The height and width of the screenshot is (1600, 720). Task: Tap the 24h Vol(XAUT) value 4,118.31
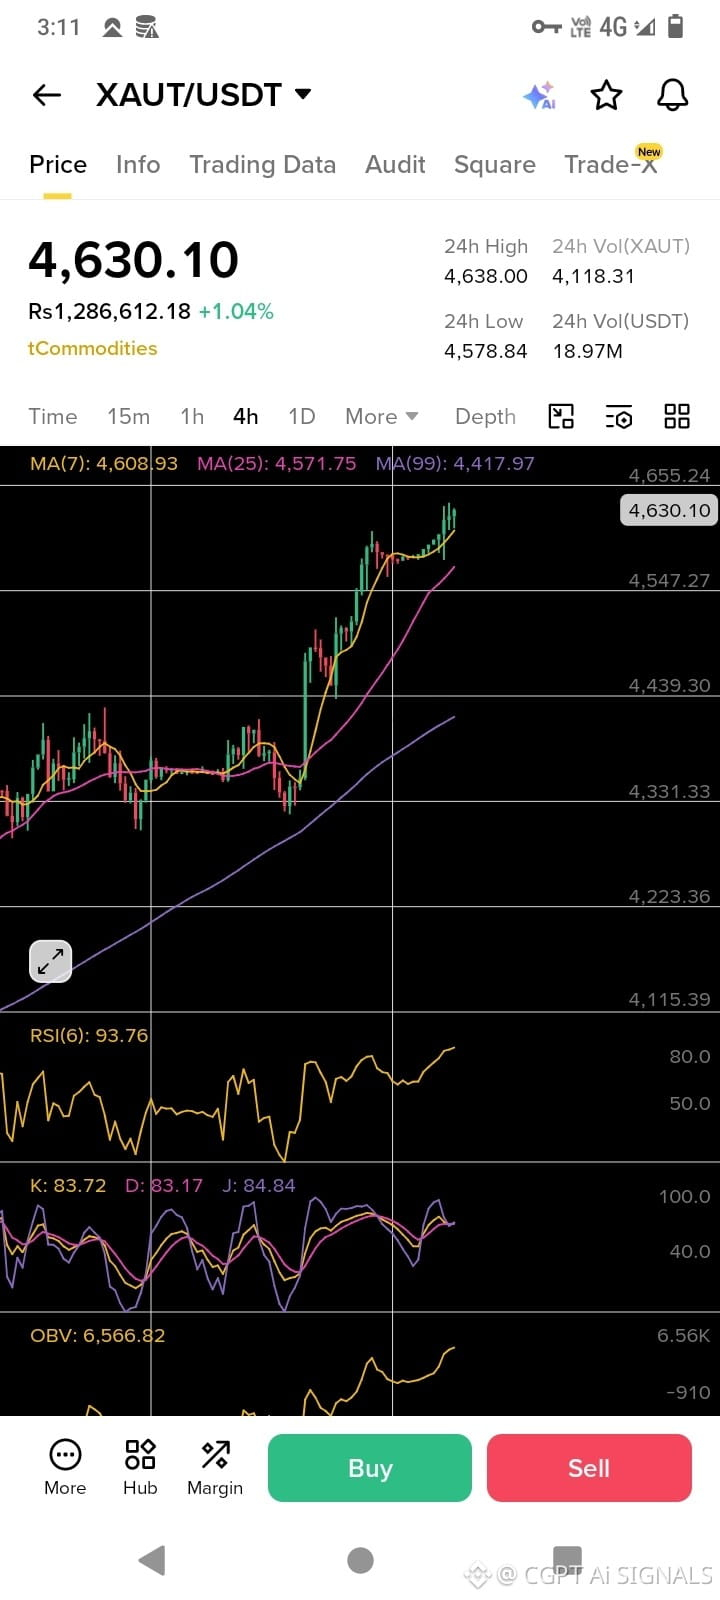point(594,276)
